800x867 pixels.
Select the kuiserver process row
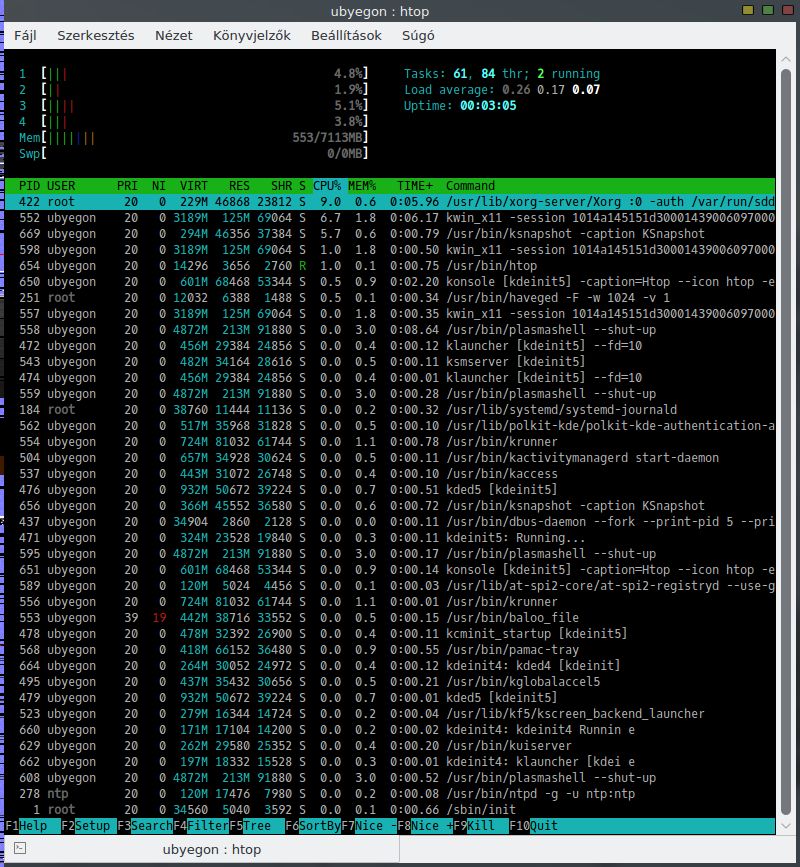click(x=390, y=746)
